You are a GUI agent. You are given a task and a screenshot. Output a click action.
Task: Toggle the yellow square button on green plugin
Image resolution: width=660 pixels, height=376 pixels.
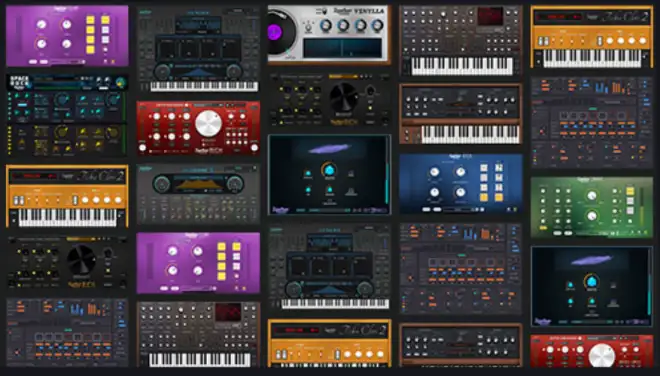tap(630, 191)
